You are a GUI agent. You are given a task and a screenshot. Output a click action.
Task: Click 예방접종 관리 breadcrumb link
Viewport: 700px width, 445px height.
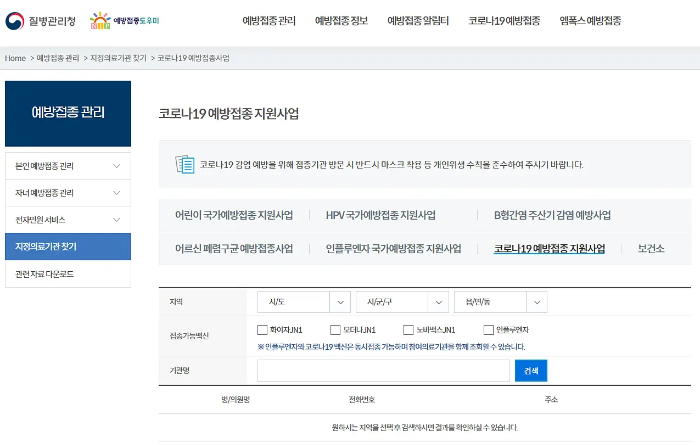pos(58,58)
